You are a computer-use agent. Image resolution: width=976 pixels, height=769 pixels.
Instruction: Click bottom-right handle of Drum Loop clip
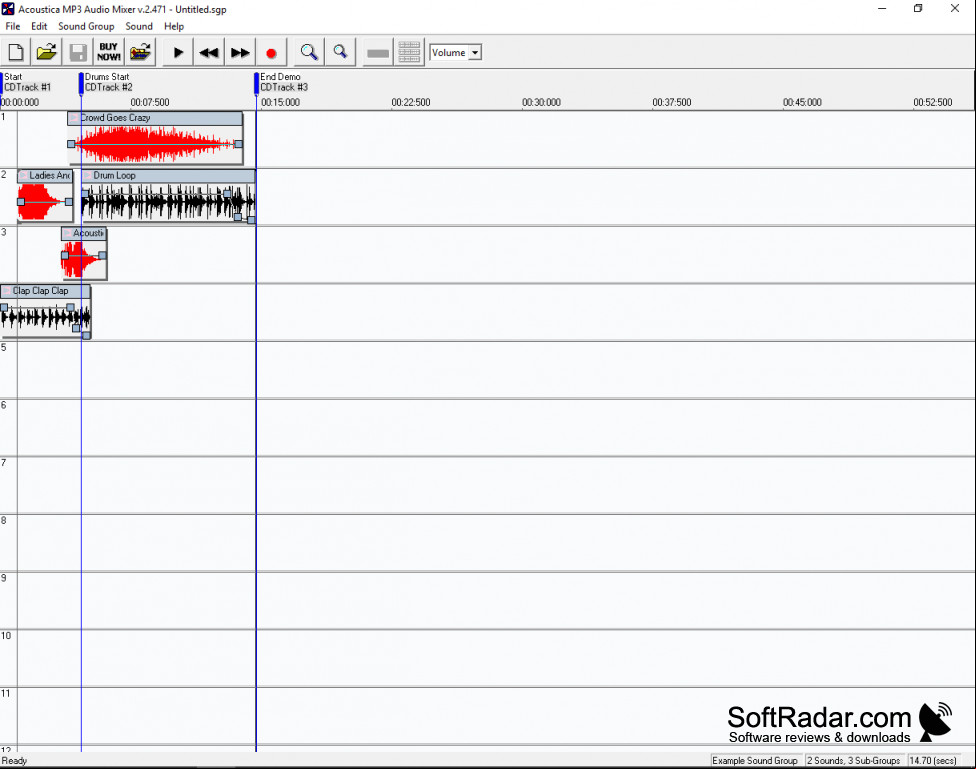pos(251,220)
